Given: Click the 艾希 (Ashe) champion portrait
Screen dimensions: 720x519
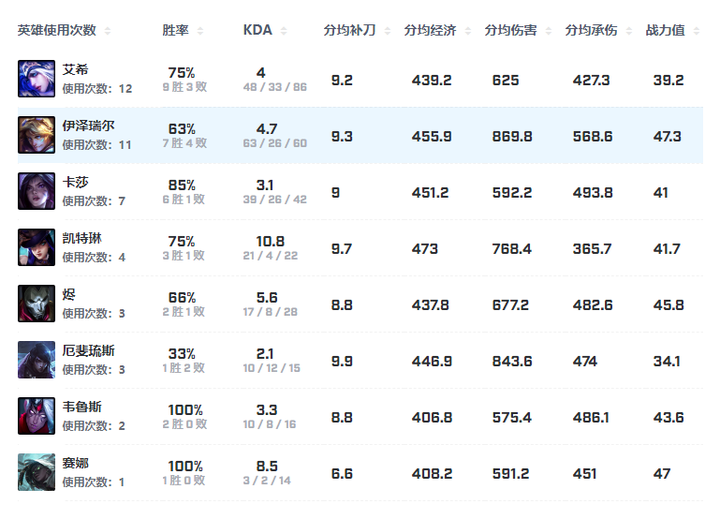Looking at the screenshot, I should [36, 79].
